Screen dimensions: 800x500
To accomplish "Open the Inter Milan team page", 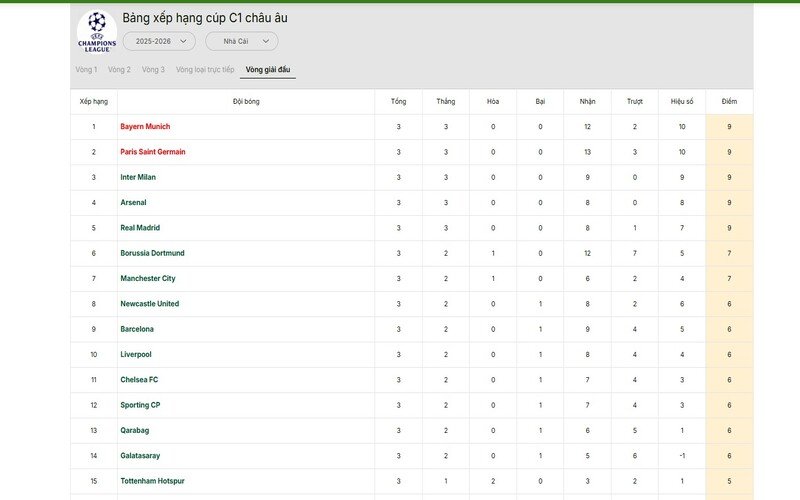I will 138,177.
